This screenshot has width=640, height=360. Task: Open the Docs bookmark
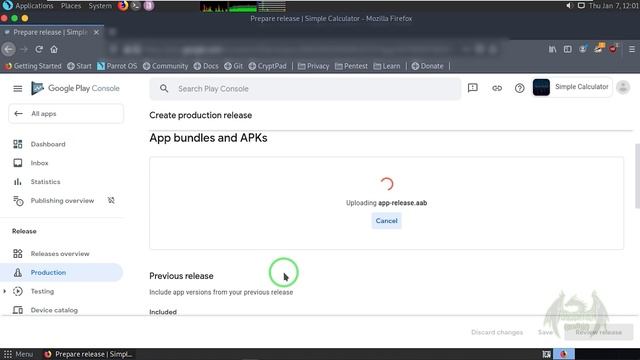click(206, 66)
